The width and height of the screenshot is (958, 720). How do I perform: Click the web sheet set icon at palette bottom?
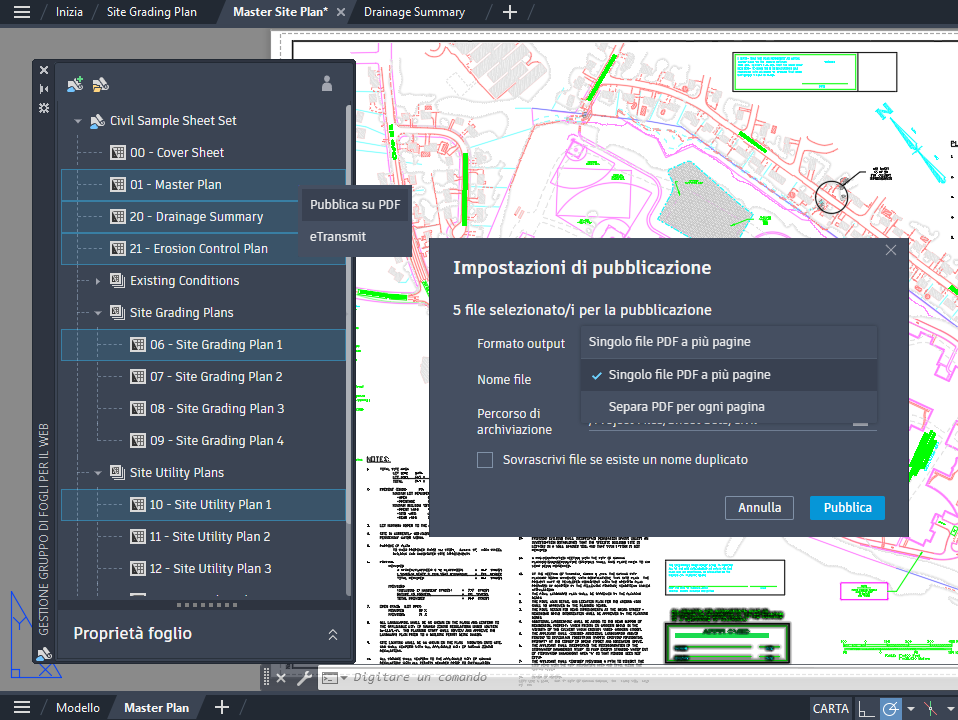pyautogui.click(x=44, y=655)
